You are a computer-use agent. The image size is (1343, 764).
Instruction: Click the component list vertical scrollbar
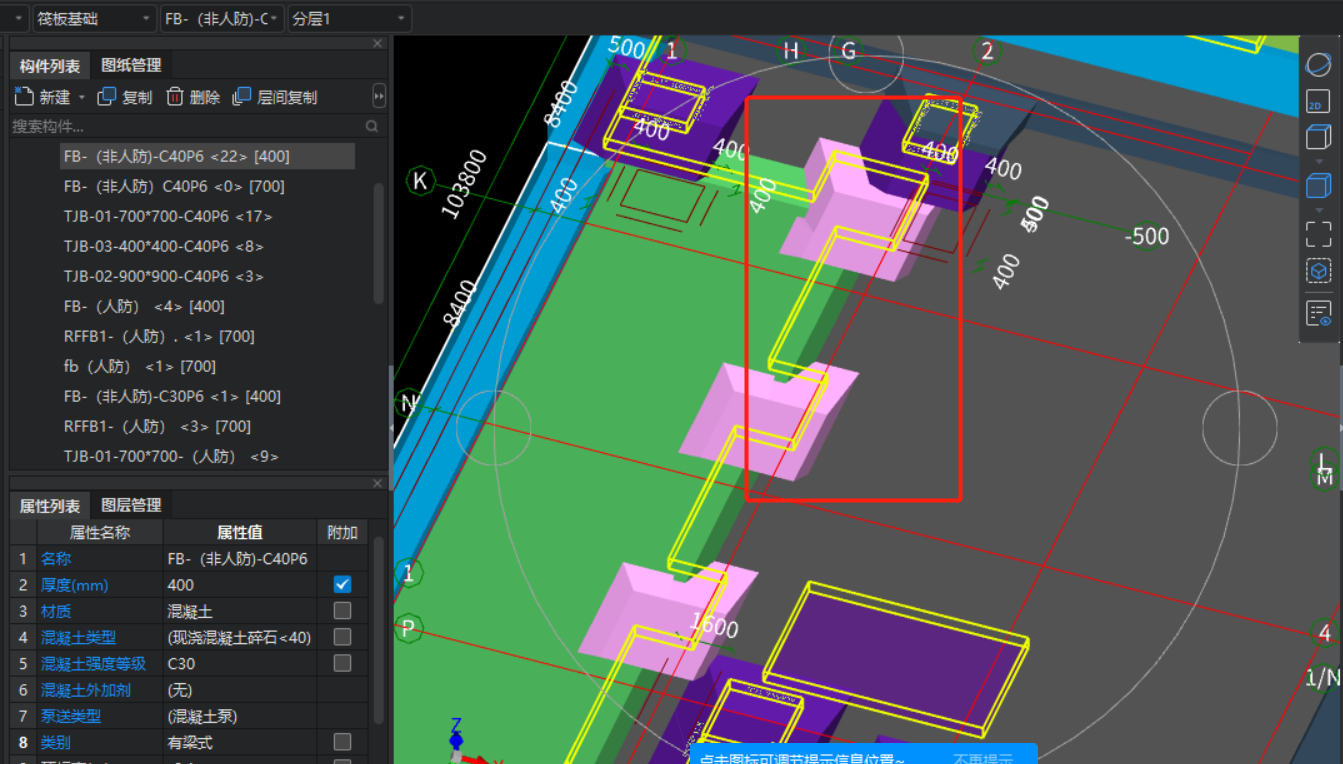point(378,243)
